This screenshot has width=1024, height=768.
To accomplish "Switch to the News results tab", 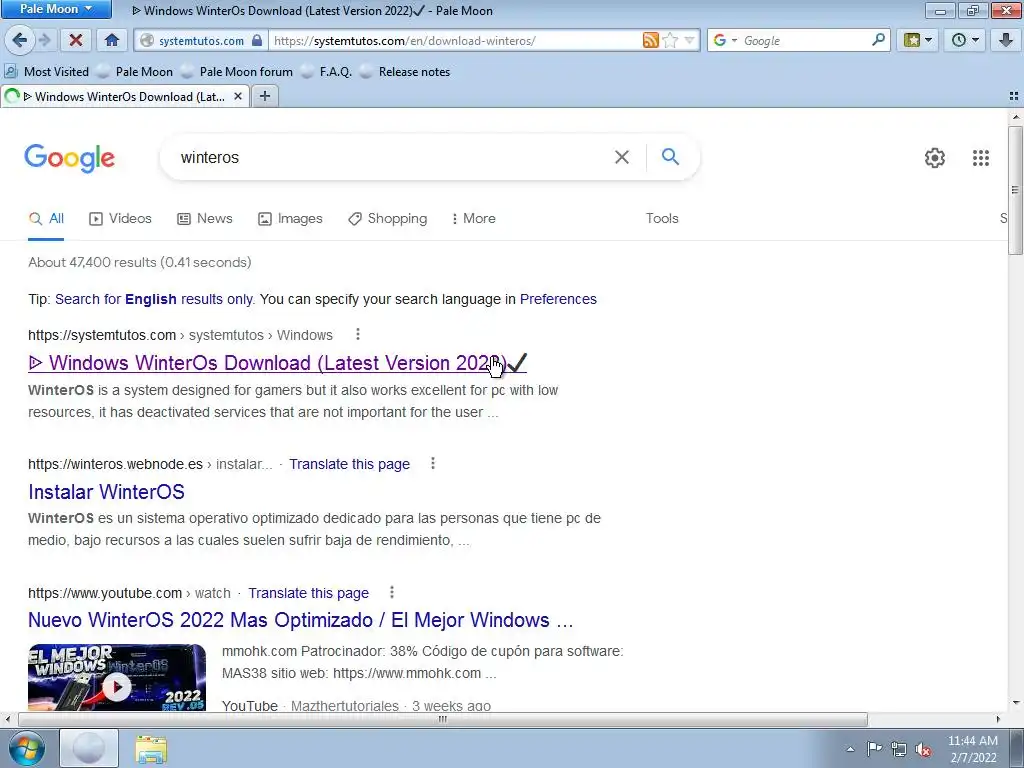I will [204, 219].
